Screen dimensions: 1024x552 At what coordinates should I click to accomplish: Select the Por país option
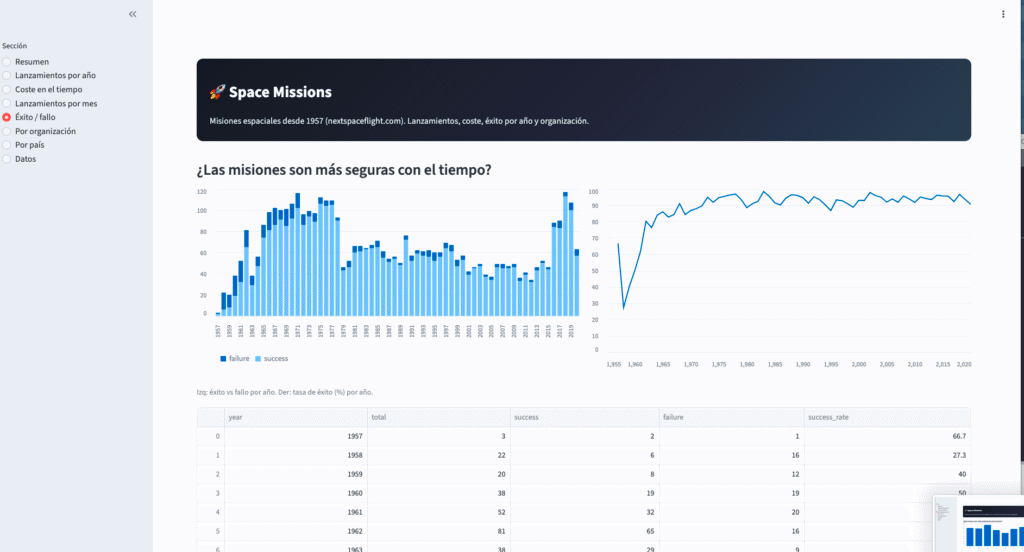[7, 145]
